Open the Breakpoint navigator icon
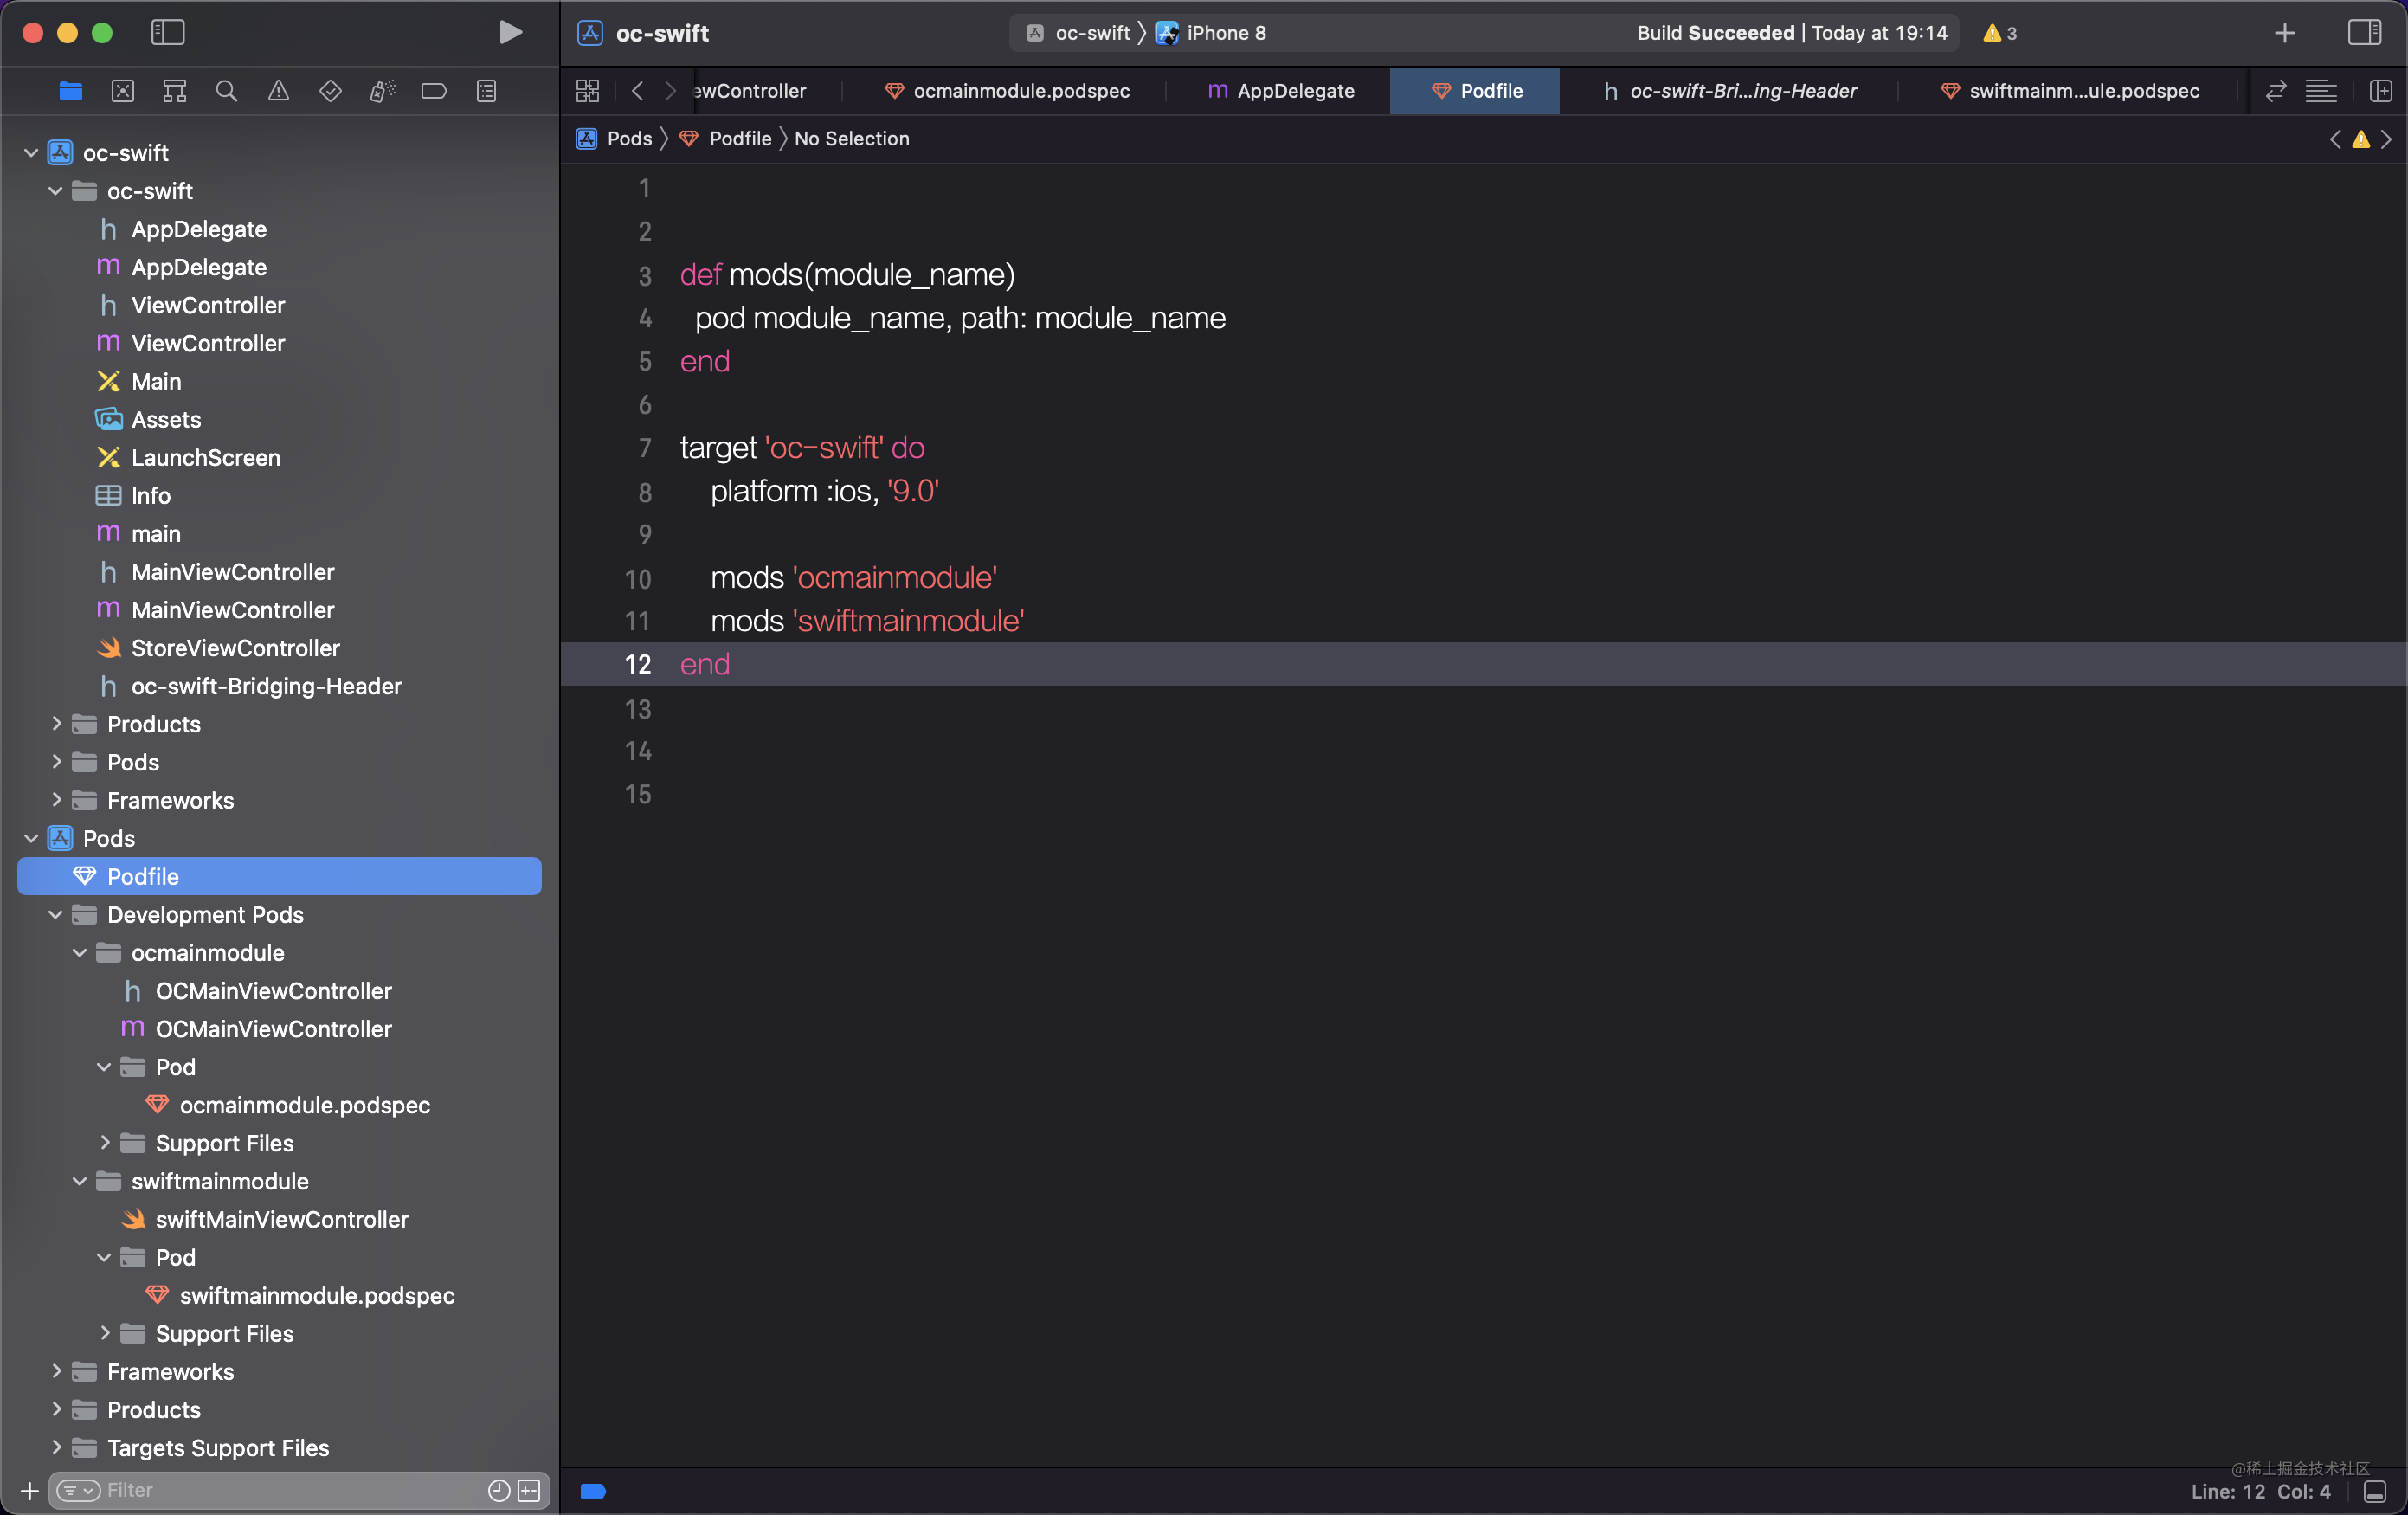 [434, 91]
